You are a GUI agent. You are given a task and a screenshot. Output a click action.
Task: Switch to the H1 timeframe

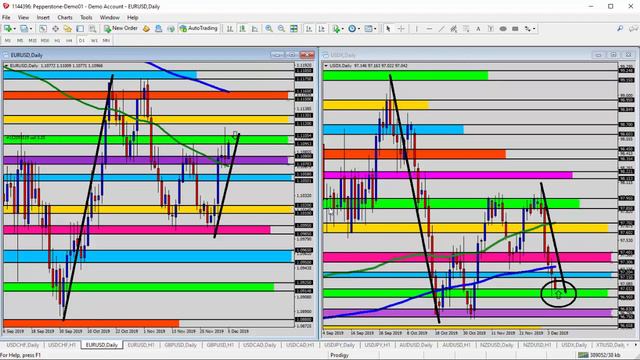point(57,40)
